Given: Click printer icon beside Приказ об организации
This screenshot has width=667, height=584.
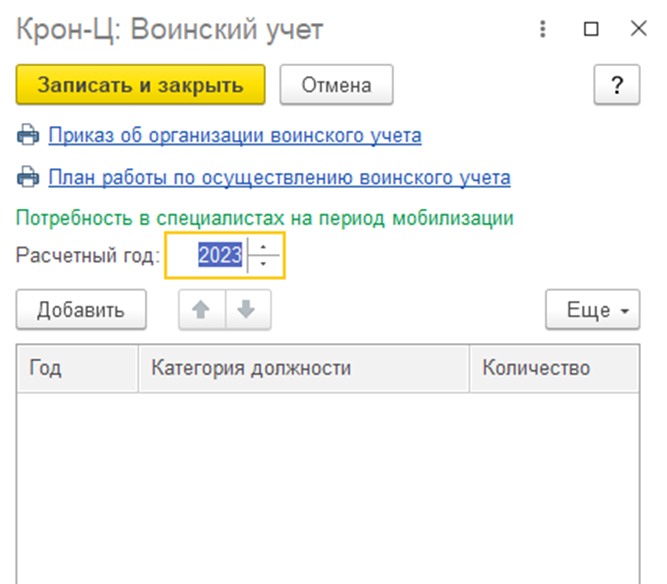Looking at the screenshot, I should pos(28,135).
